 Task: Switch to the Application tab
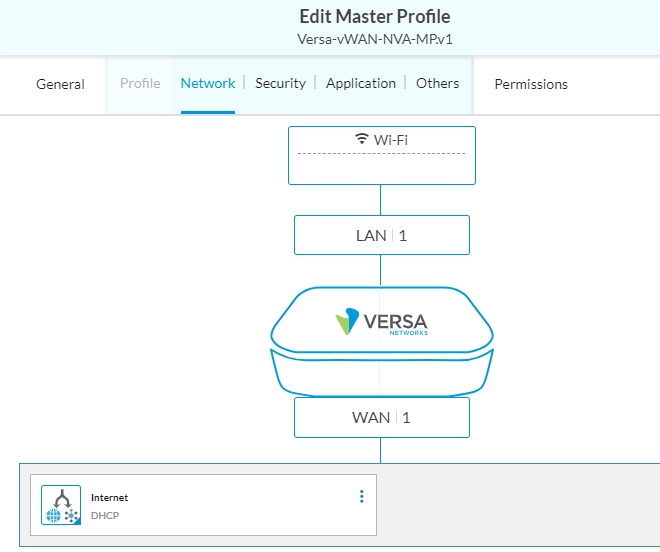[361, 83]
